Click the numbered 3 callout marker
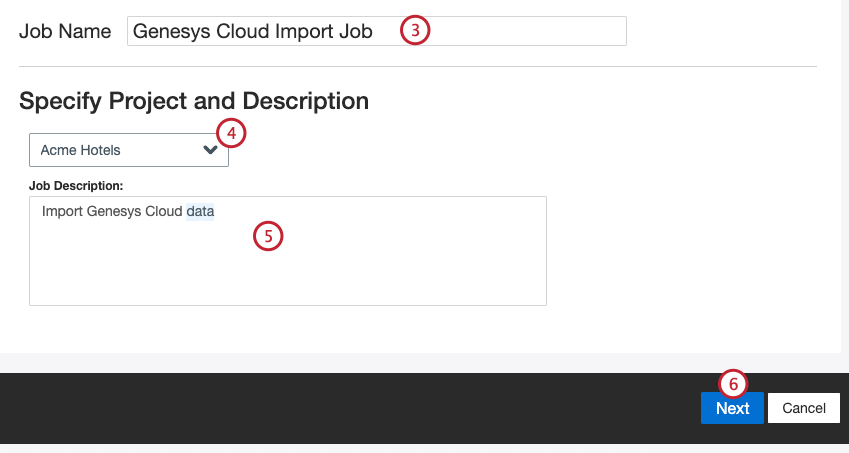Screen dimensions: 849x453 [415, 30]
